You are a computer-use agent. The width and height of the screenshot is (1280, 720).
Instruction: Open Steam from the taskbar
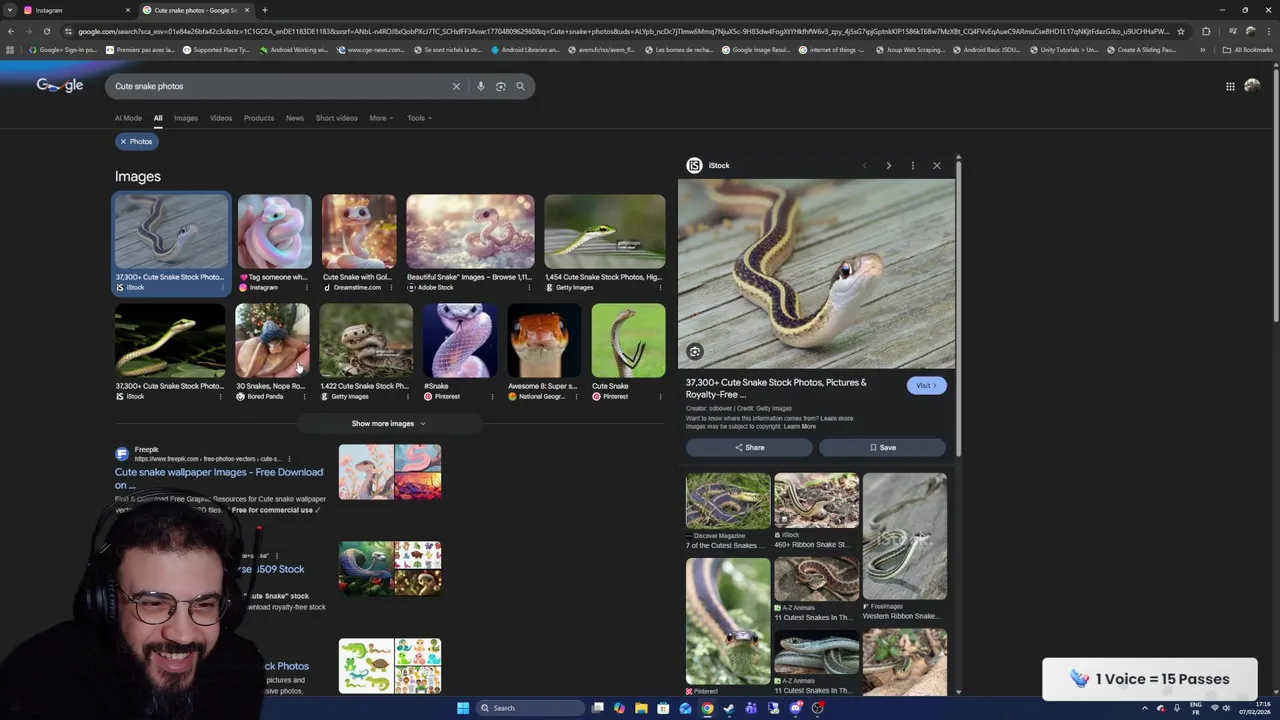coord(729,708)
